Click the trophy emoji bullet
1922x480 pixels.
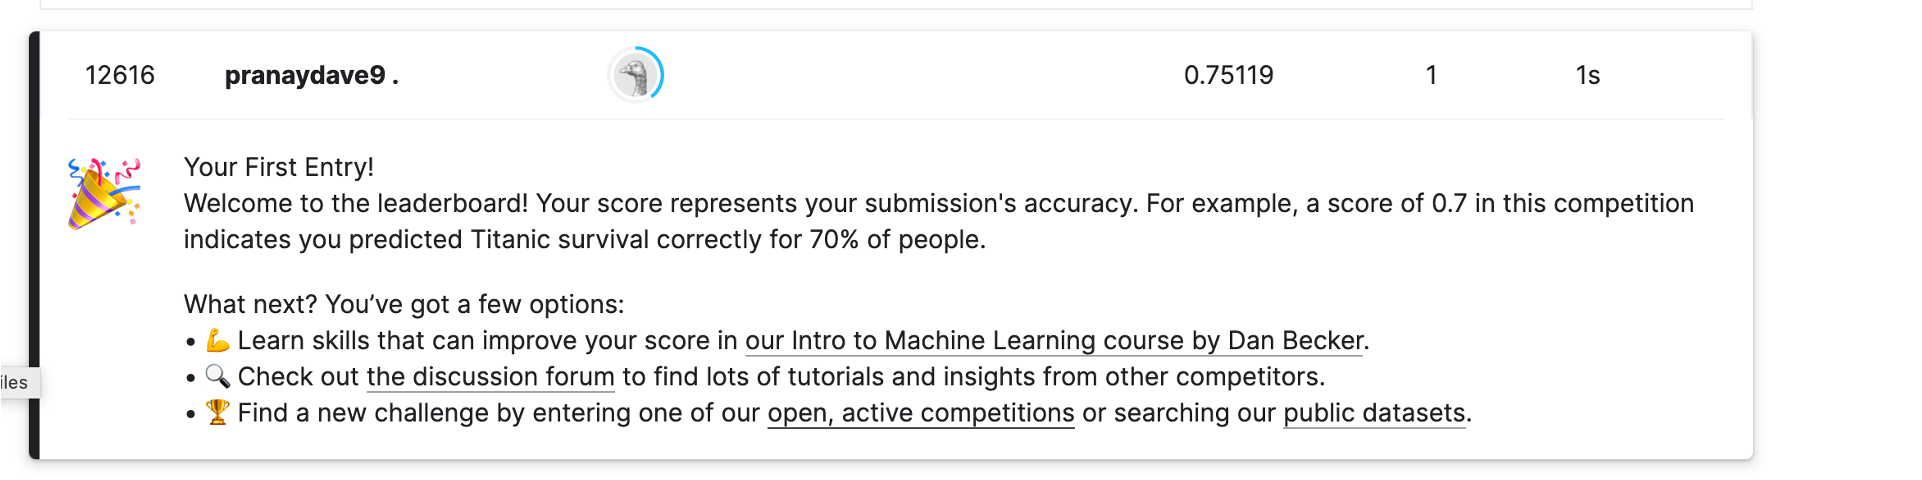[217, 413]
